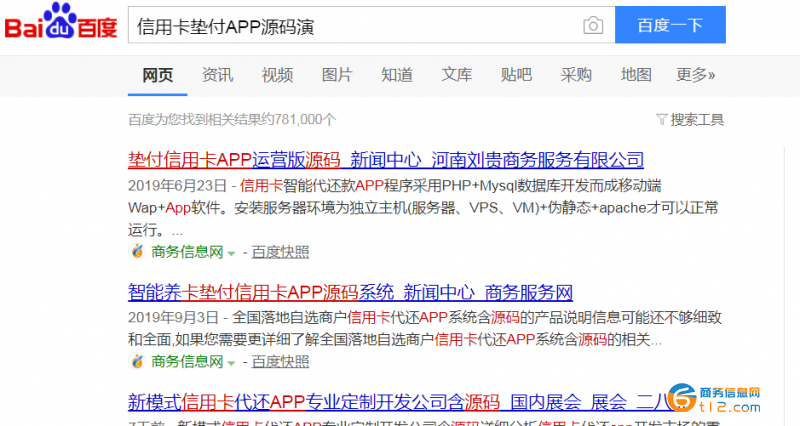The height and width of the screenshot is (426, 800).
Task: Click 商务信息网 source under first result
Action: (187, 252)
